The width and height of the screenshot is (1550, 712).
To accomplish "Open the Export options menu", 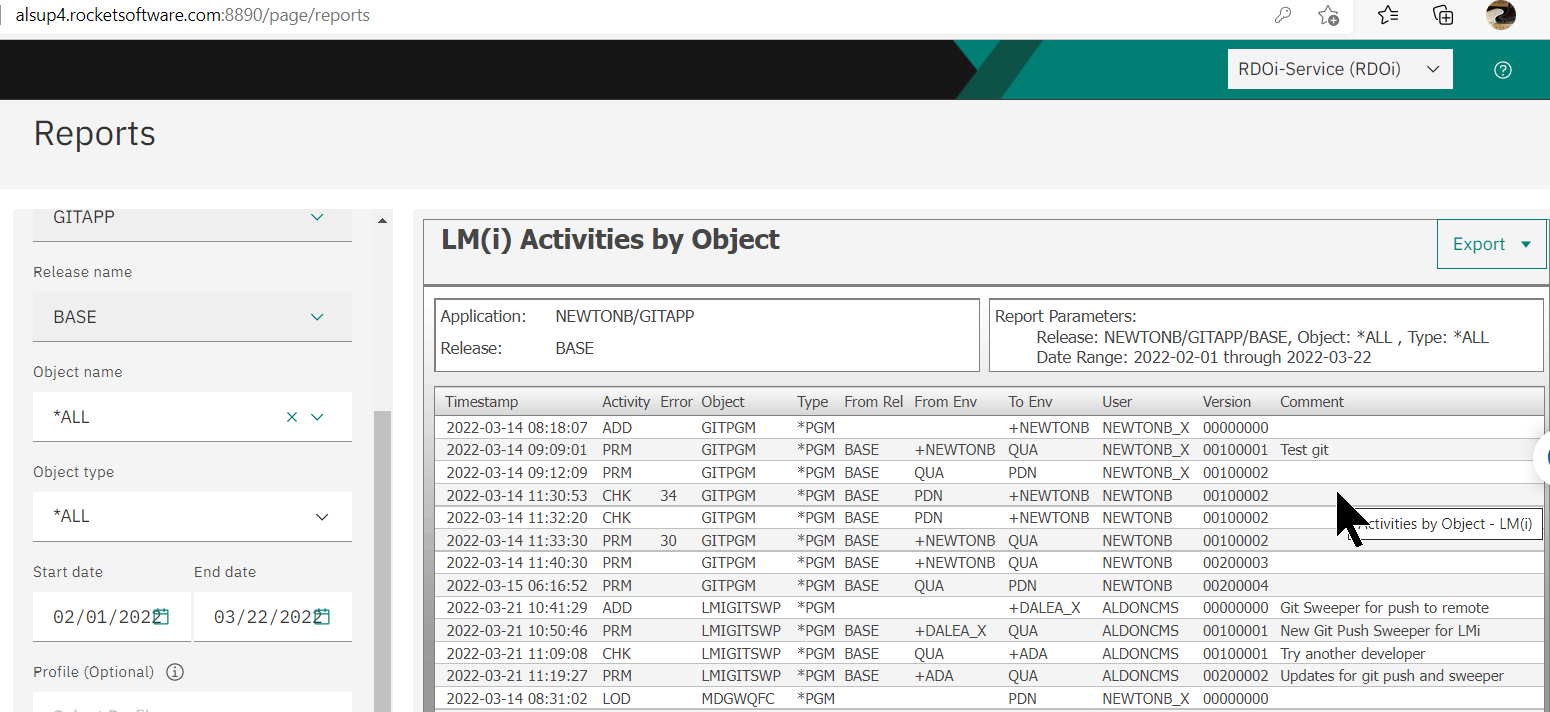I will (x=1491, y=243).
